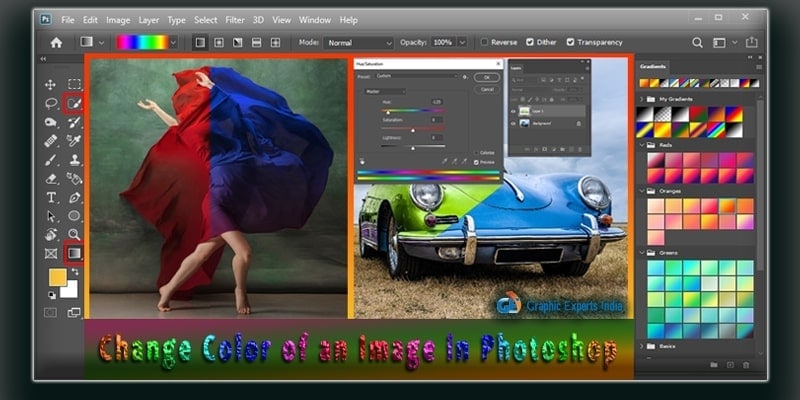Open the Mode Normal dropdown
The width and height of the screenshot is (800, 400).
tap(359, 43)
